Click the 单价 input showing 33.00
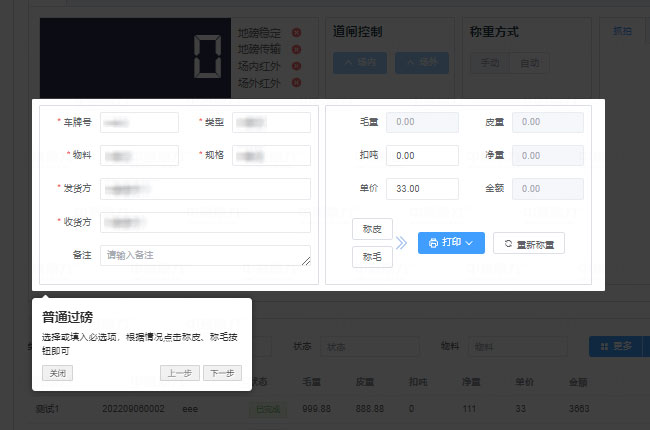Screen dimensions: 650x430 [422, 188]
